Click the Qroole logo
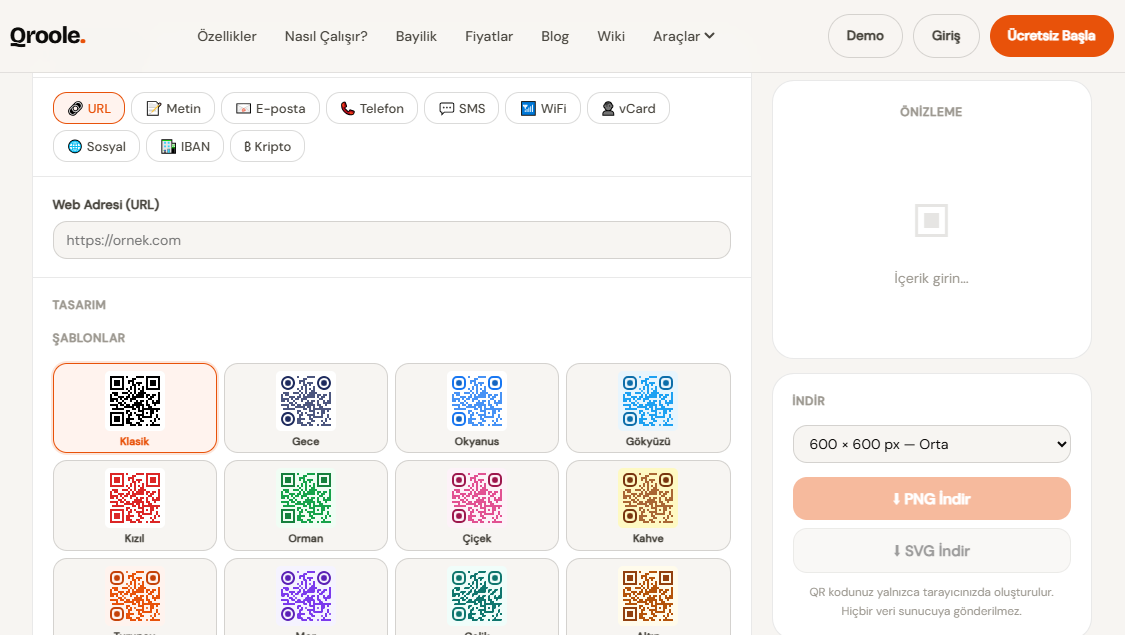 [47, 36]
